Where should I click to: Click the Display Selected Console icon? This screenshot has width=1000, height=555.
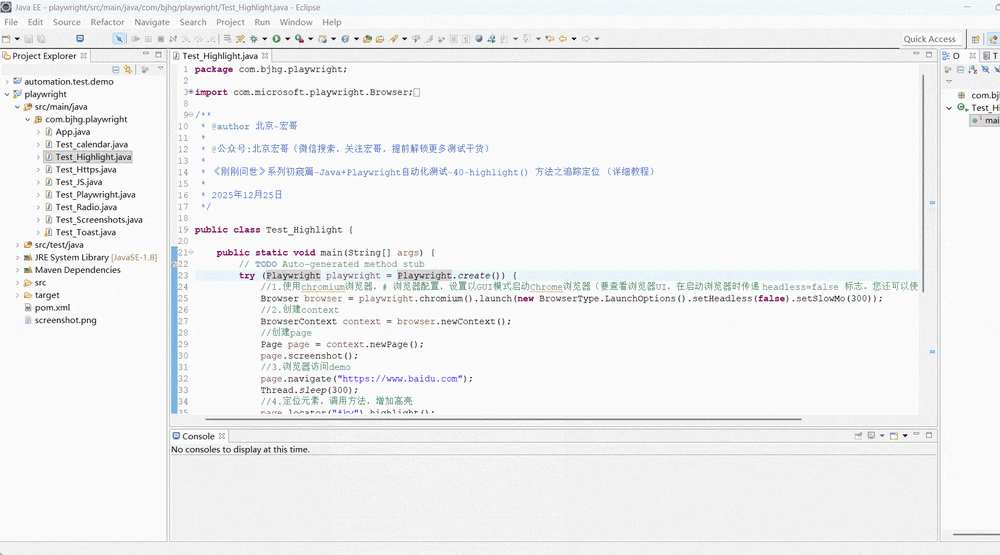tap(871, 435)
